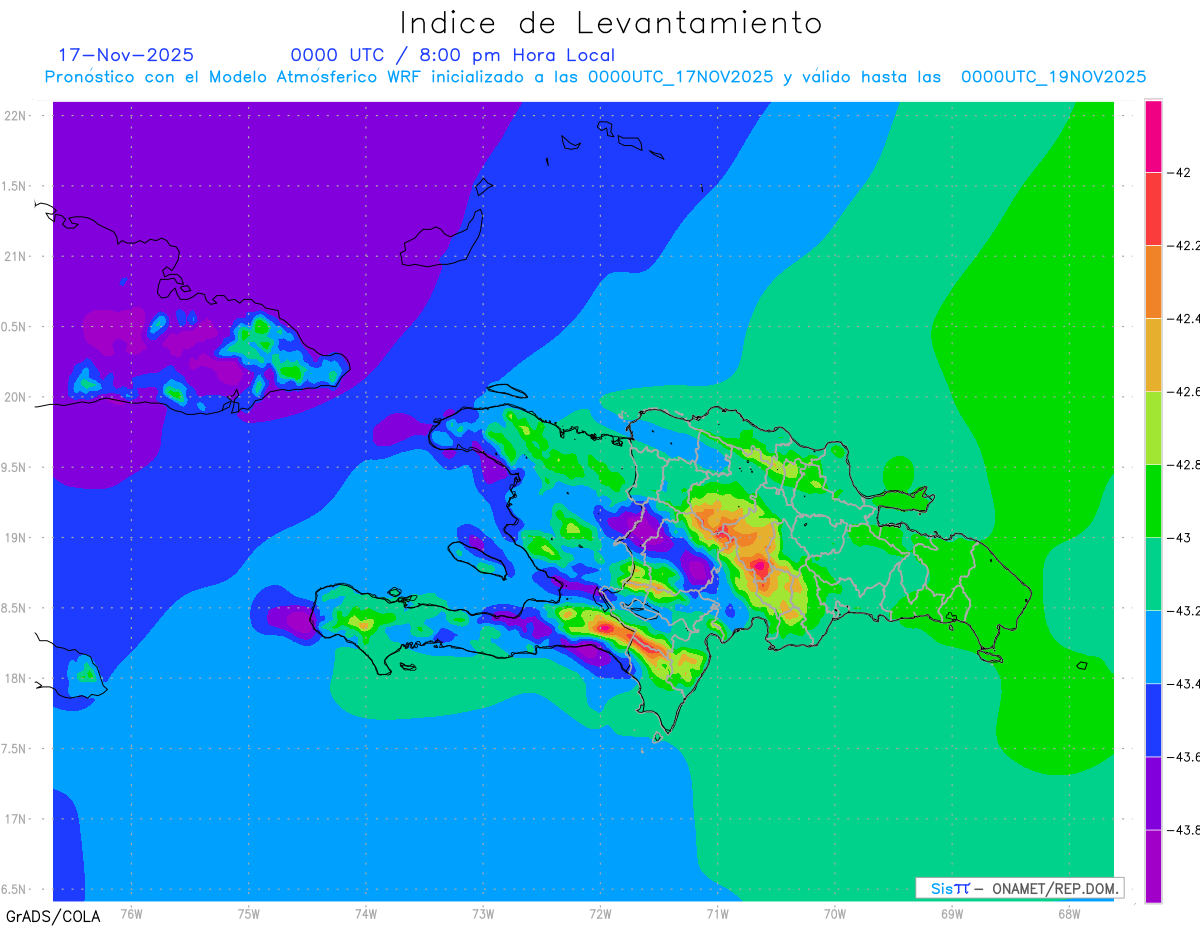Viewport: 1200px width, 927px height.
Task: Pick the teal-green swatch between -43 and -43.2
Action: pyautogui.click(x=1153, y=573)
